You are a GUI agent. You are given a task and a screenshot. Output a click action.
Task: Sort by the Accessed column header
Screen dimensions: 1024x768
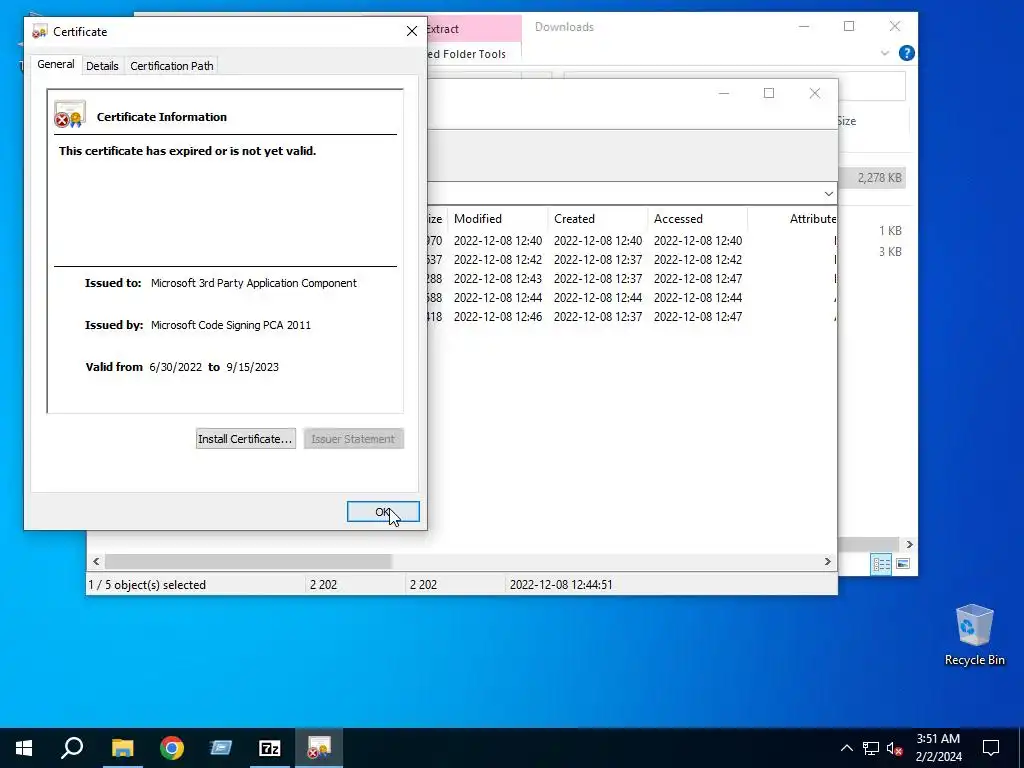(x=697, y=219)
